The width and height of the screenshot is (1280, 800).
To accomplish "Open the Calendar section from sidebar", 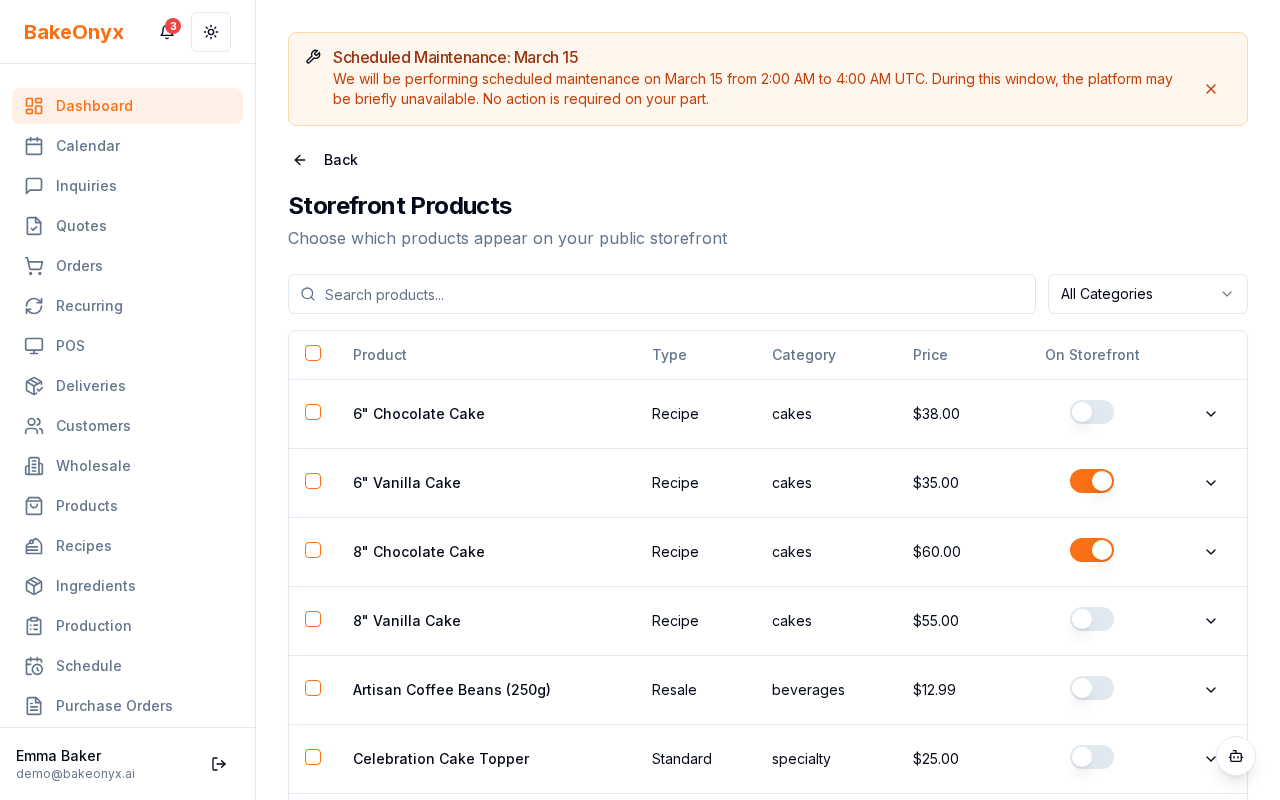I will tap(88, 146).
